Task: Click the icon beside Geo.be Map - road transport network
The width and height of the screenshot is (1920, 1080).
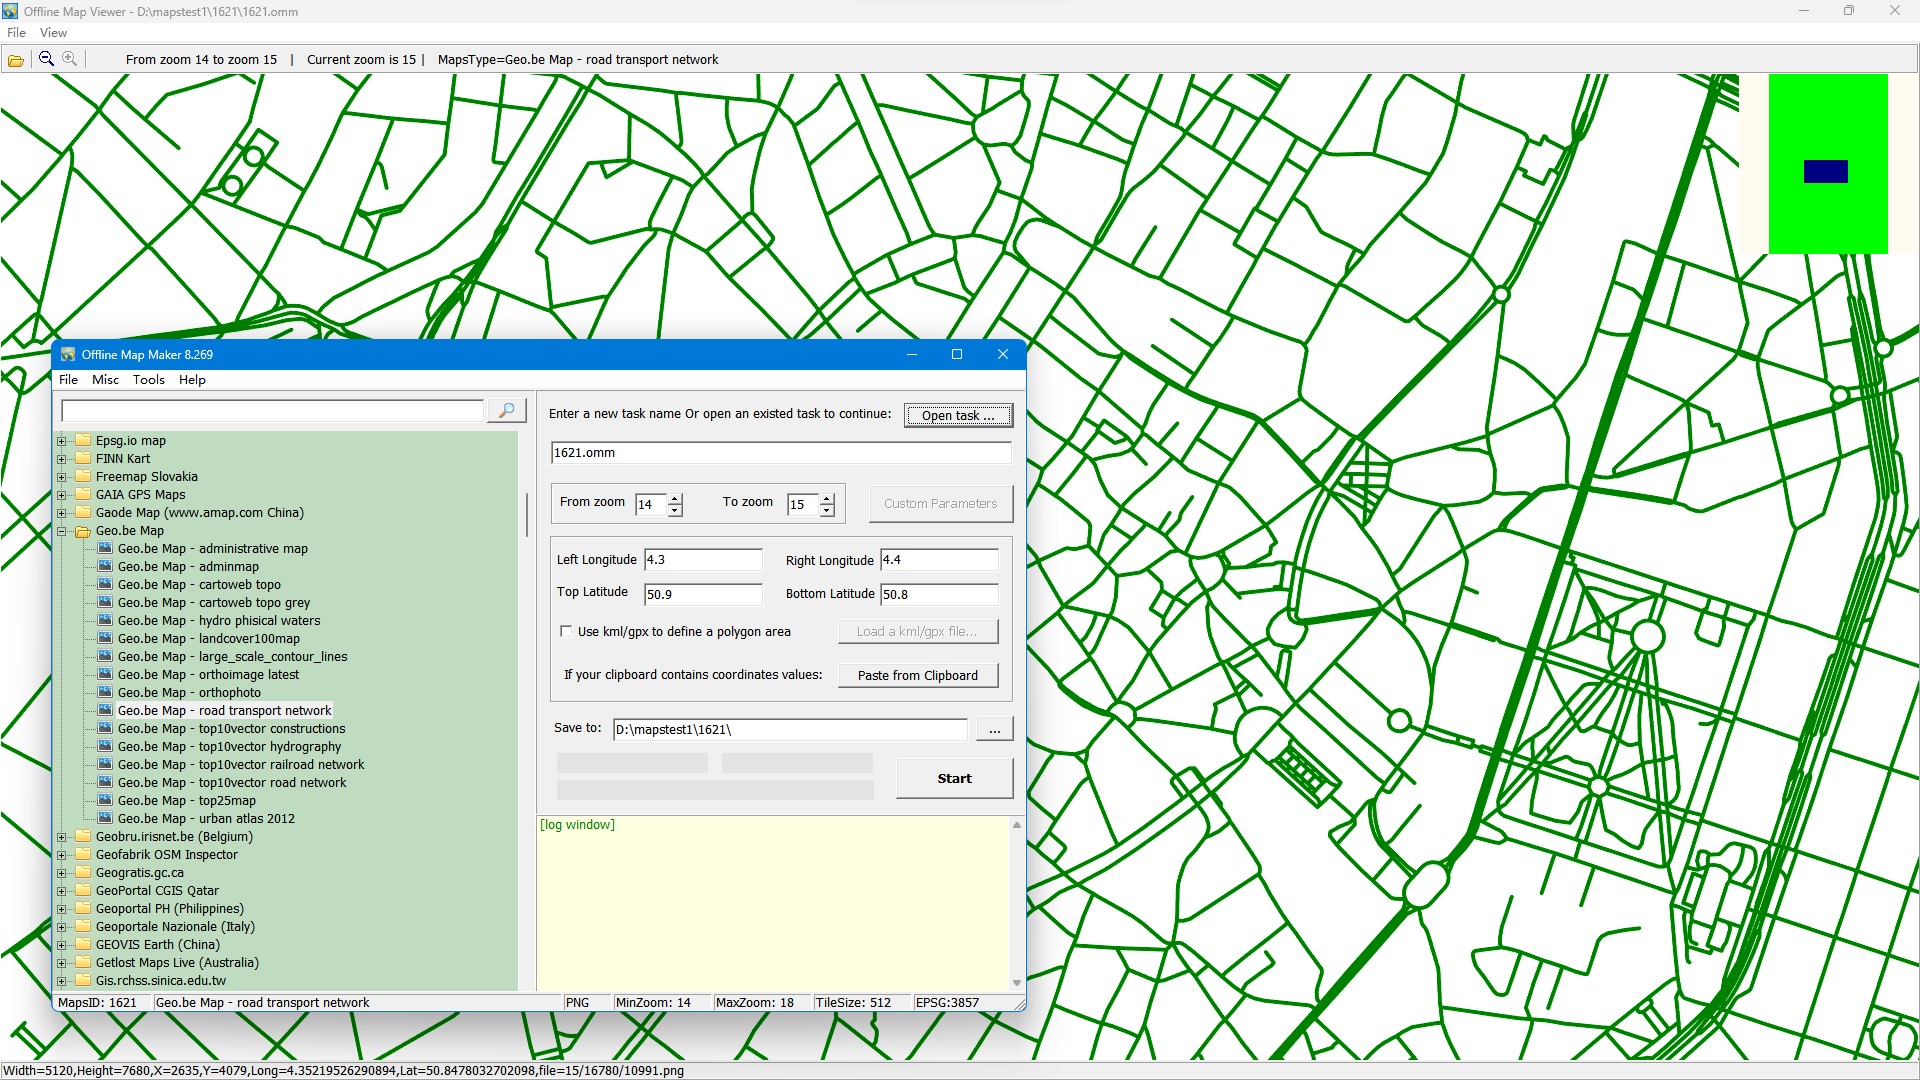Action: pos(105,710)
